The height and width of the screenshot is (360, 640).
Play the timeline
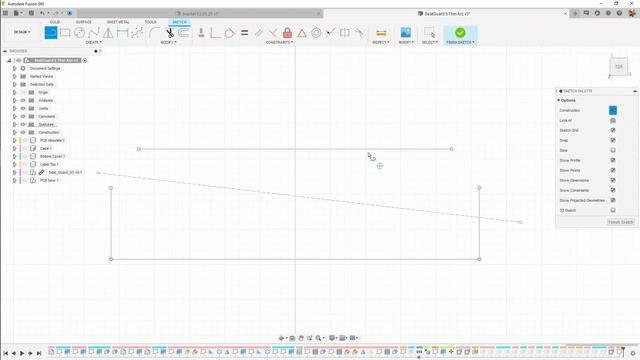[22, 353]
